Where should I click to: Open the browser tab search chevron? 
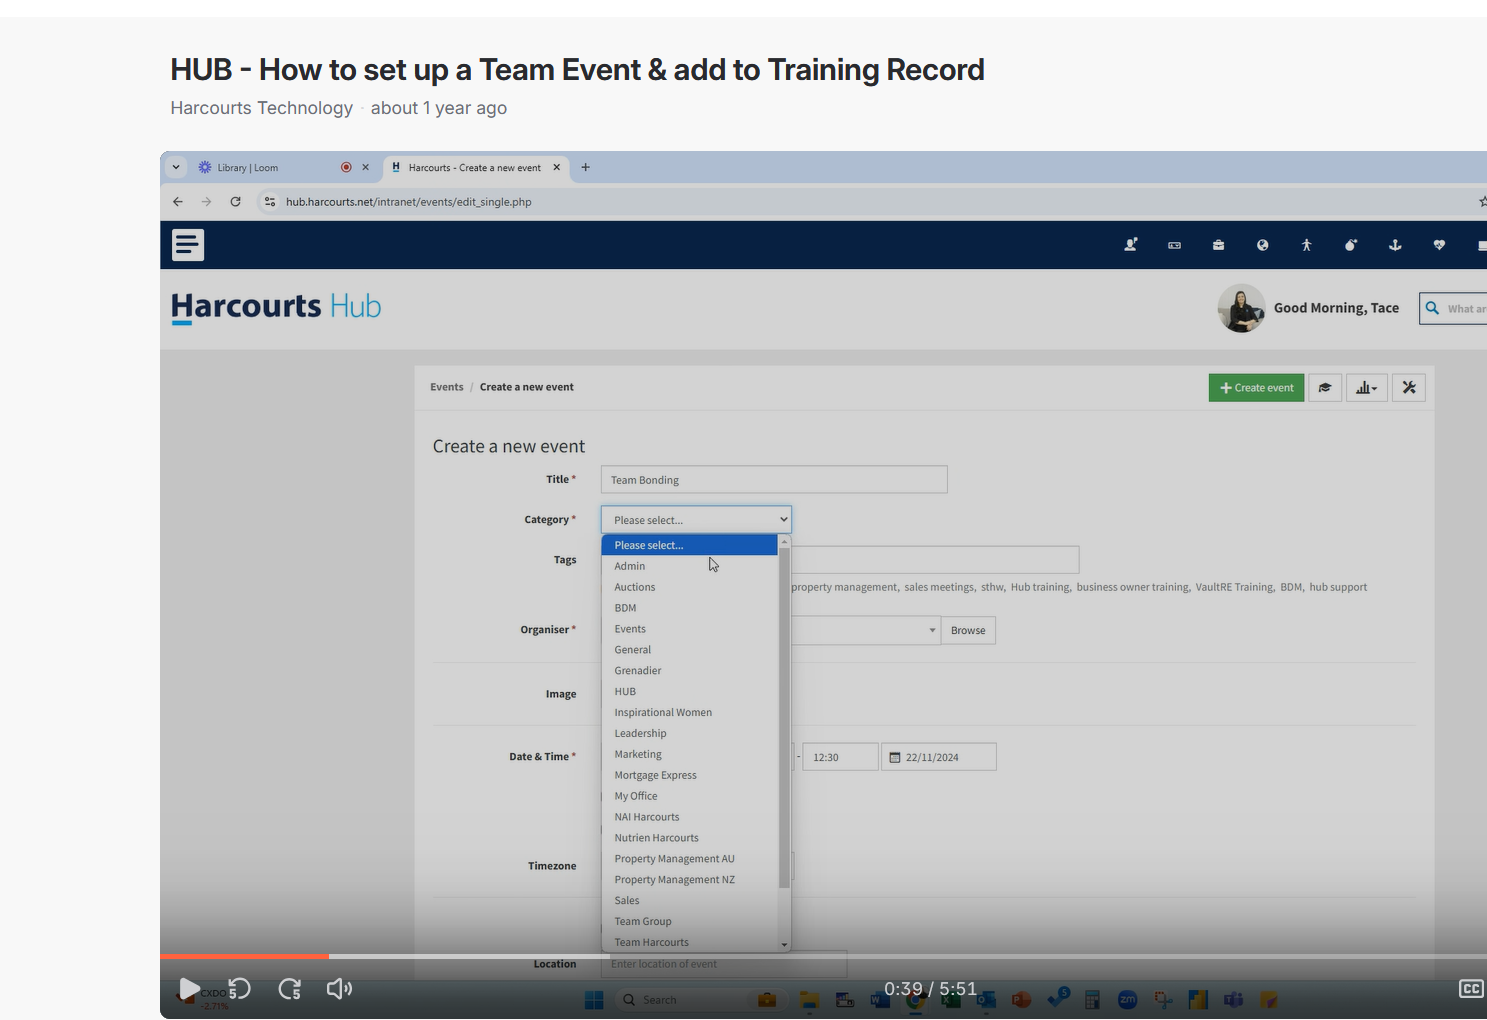pyautogui.click(x=176, y=167)
